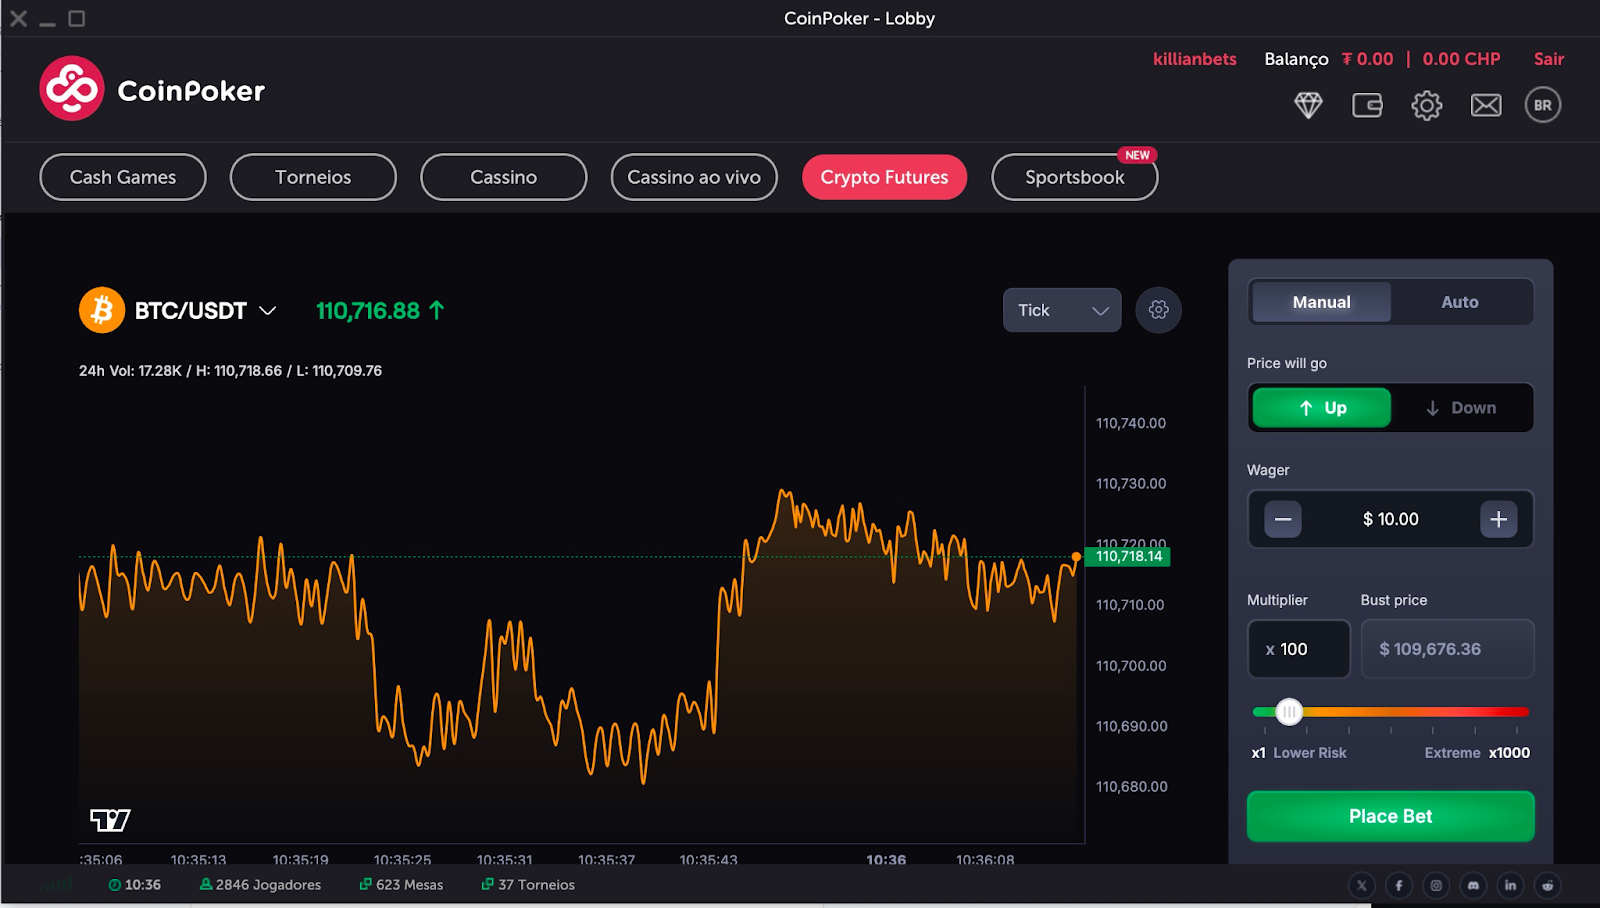Click the 24h Vol stats line
Screen dimensions: 1600x908
(230, 371)
